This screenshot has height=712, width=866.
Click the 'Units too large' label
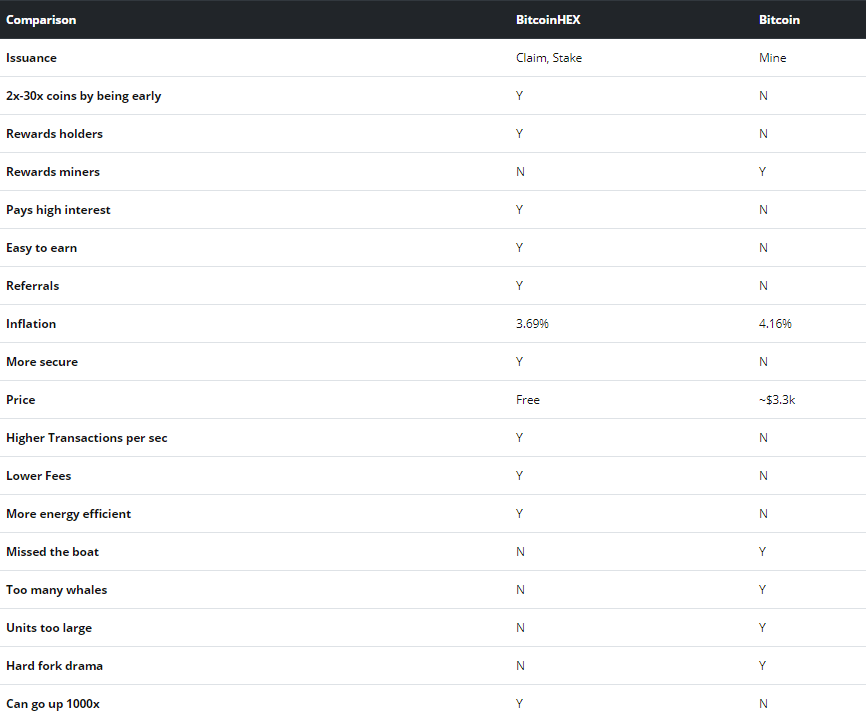49,628
